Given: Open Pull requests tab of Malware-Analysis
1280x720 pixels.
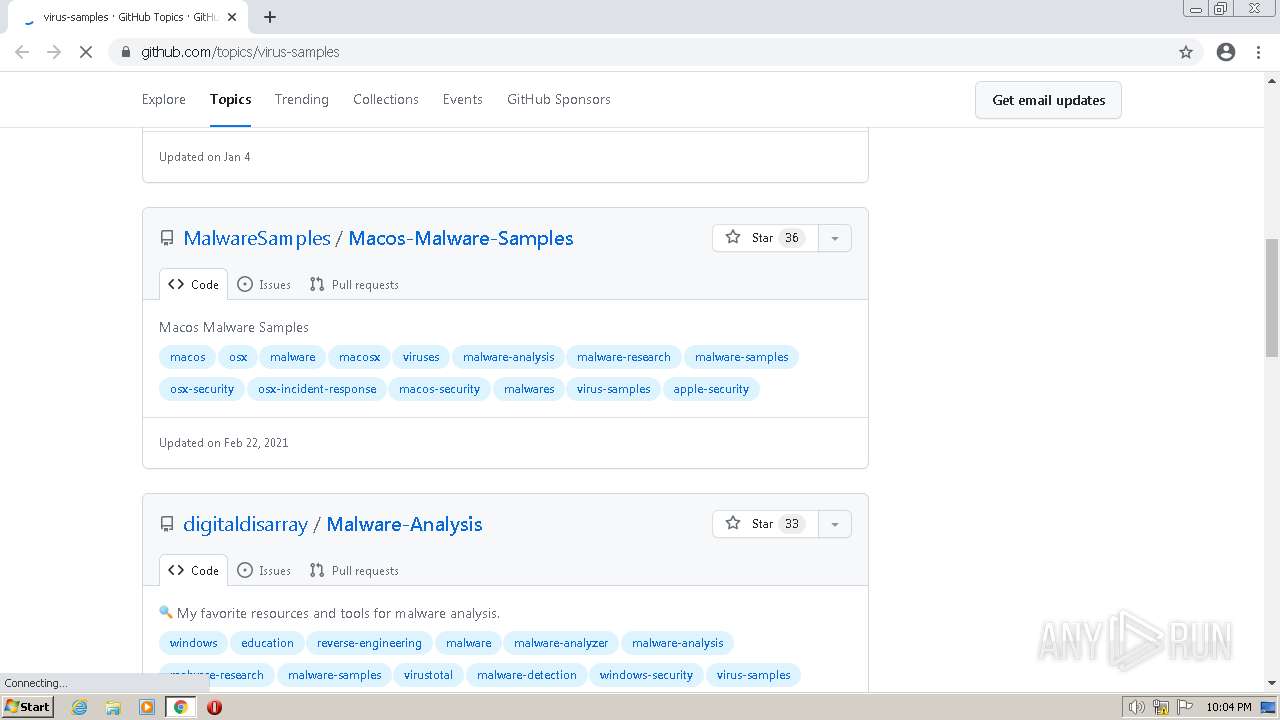Looking at the screenshot, I should tap(354, 570).
